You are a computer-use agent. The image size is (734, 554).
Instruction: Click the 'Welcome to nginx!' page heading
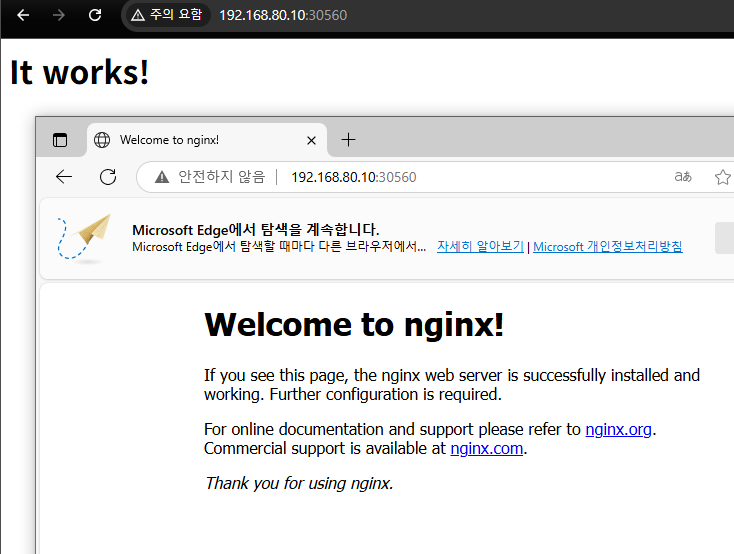[x=354, y=325]
